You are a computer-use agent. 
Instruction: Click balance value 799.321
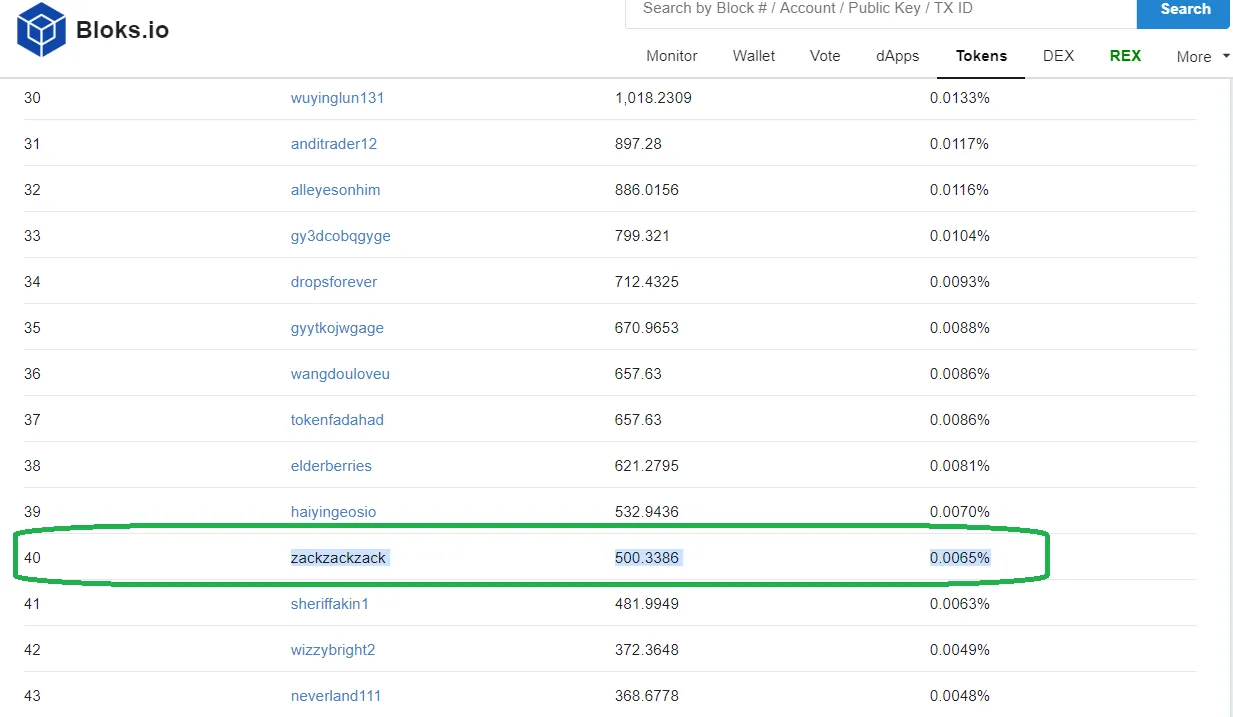click(642, 236)
